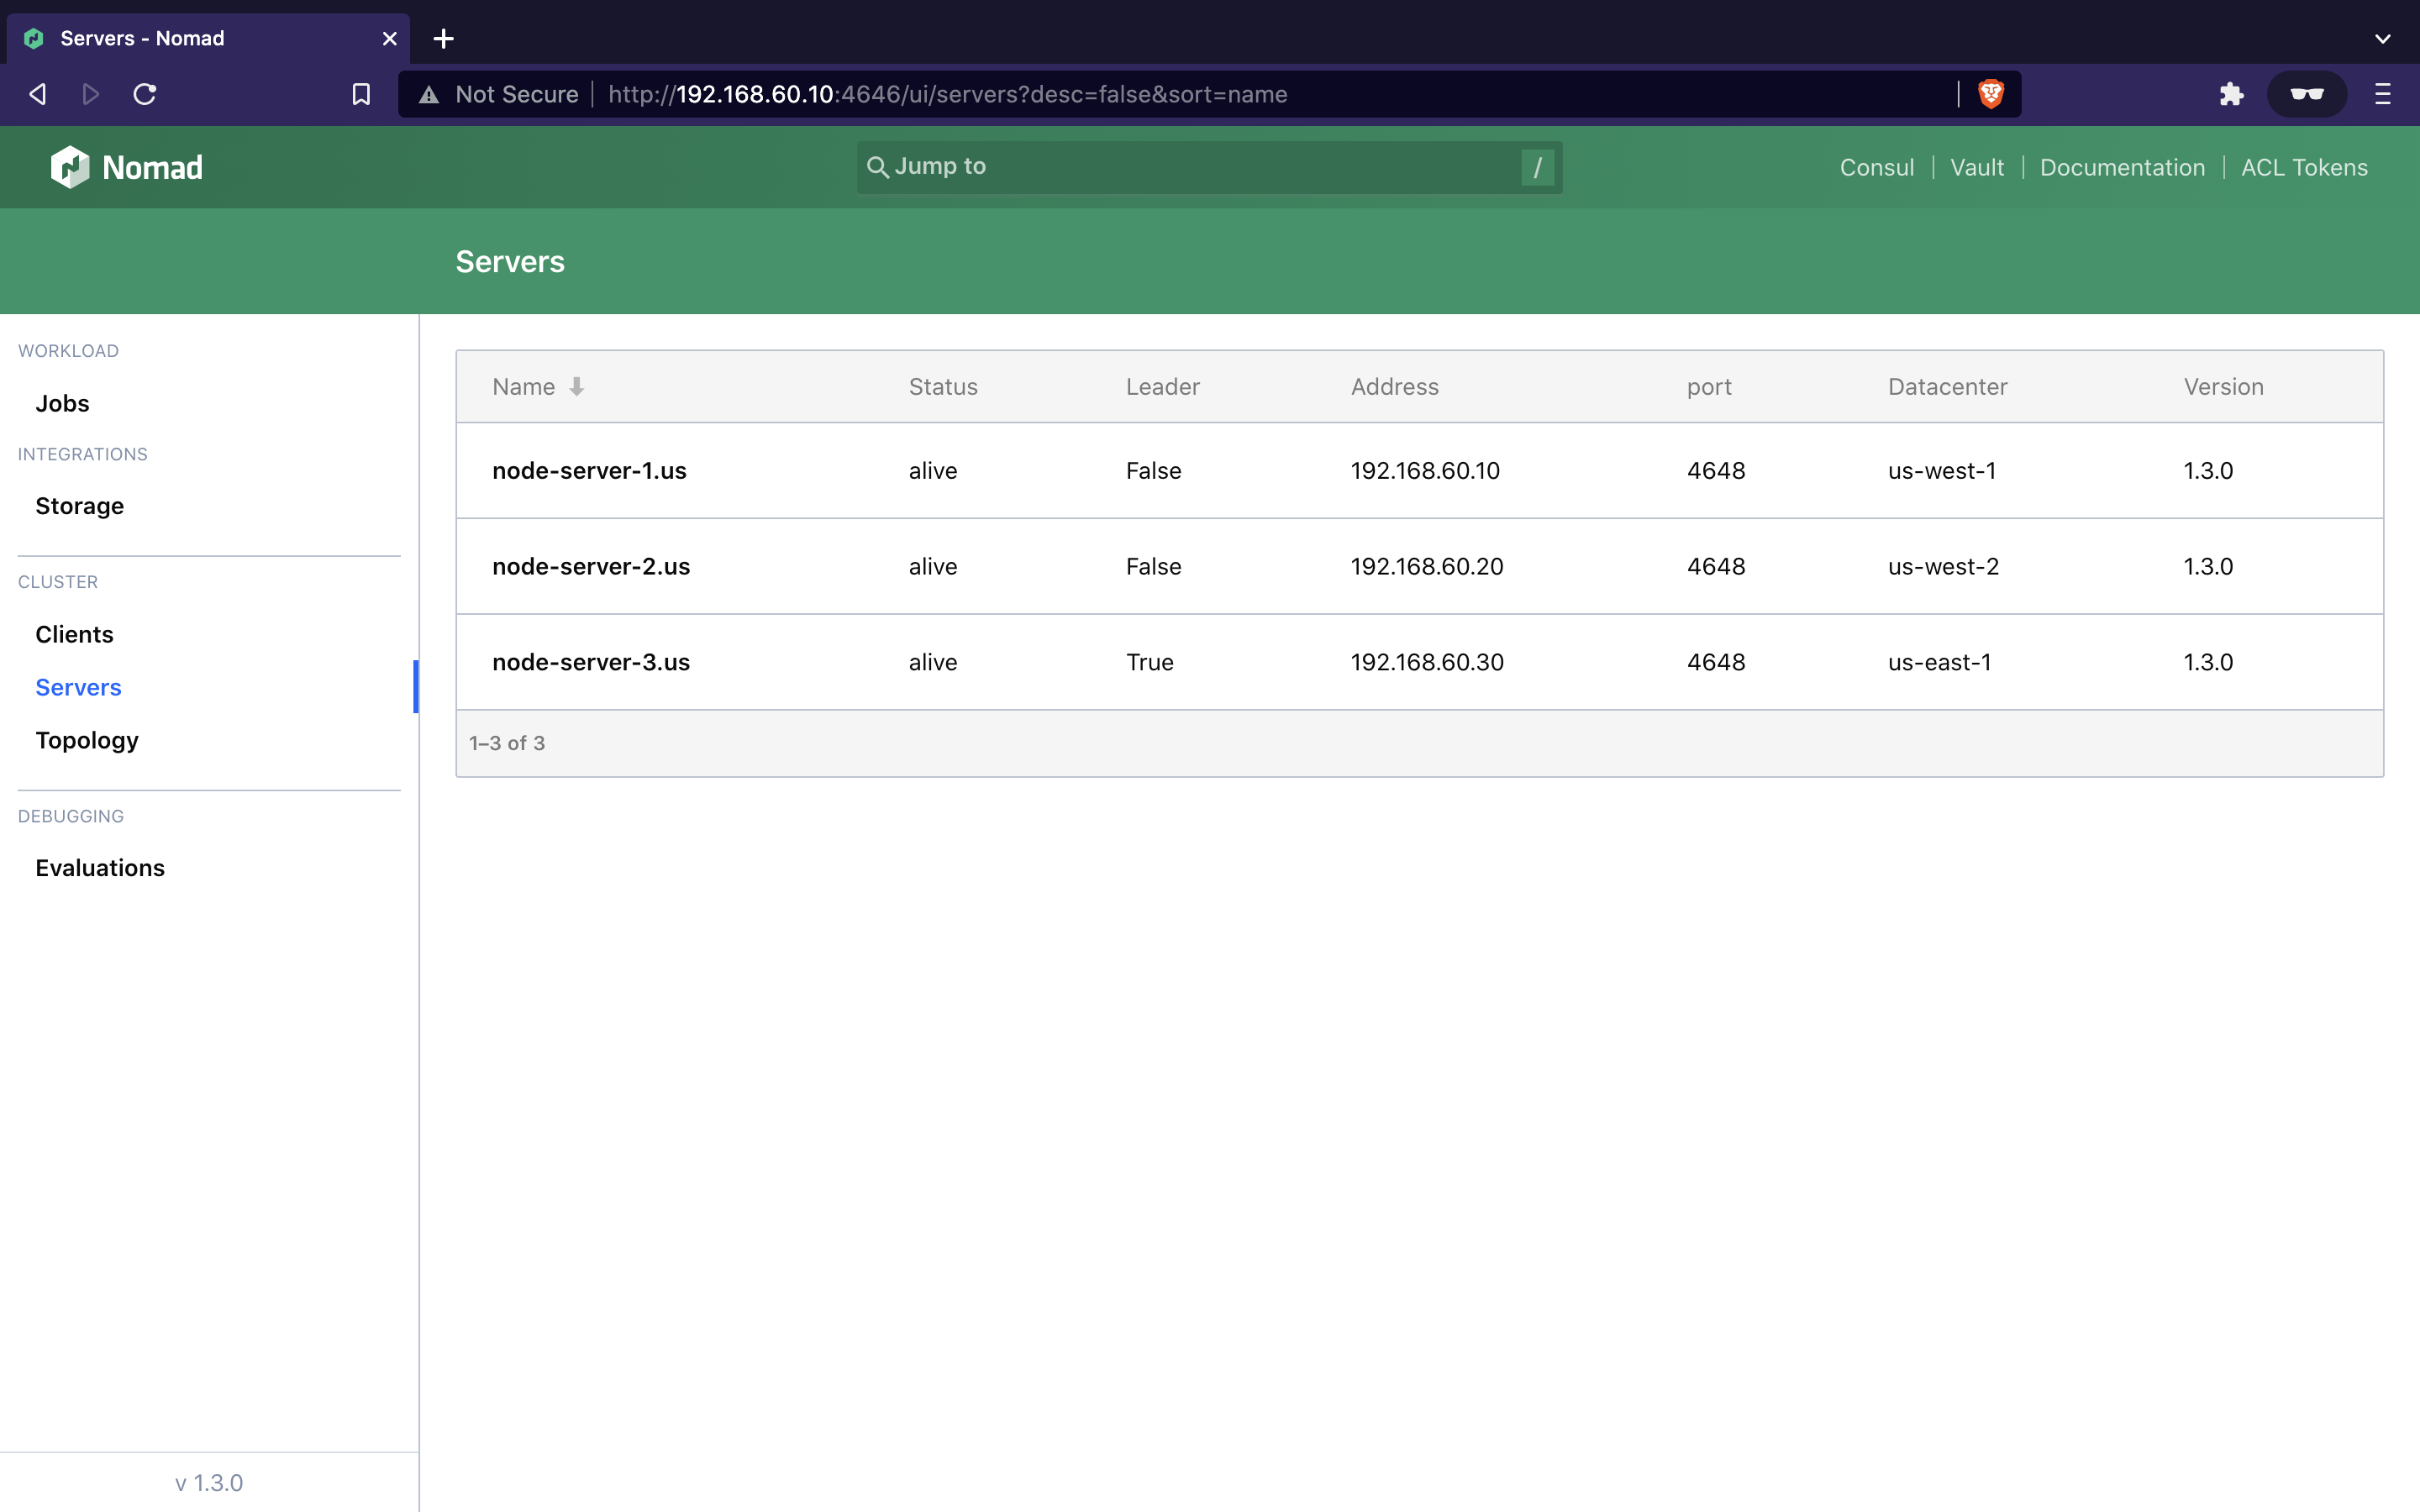Viewport: 2420px width, 1512px height.
Task: Click the us-east-1 datacenter cell
Action: pyautogui.click(x=1939, y=662)
